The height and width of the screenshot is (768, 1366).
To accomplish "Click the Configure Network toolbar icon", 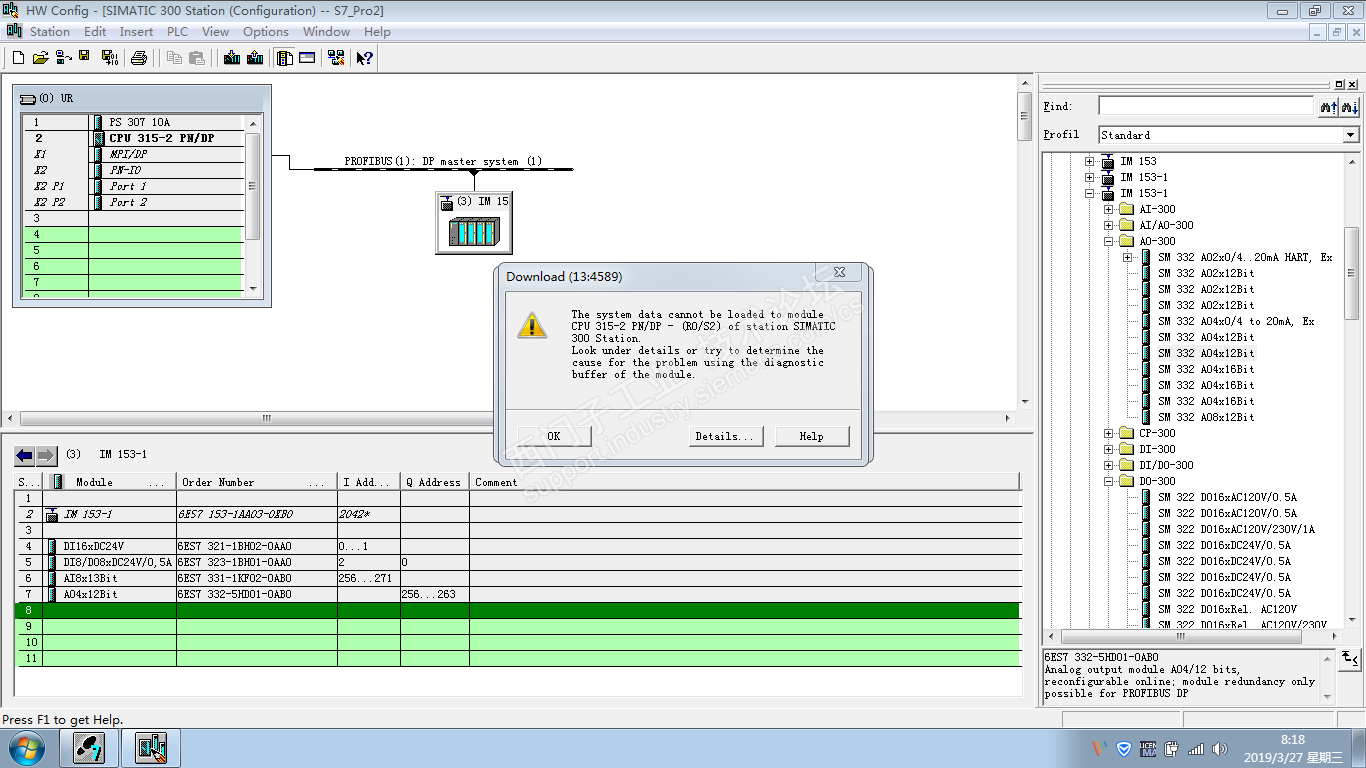I will [336, 58].
